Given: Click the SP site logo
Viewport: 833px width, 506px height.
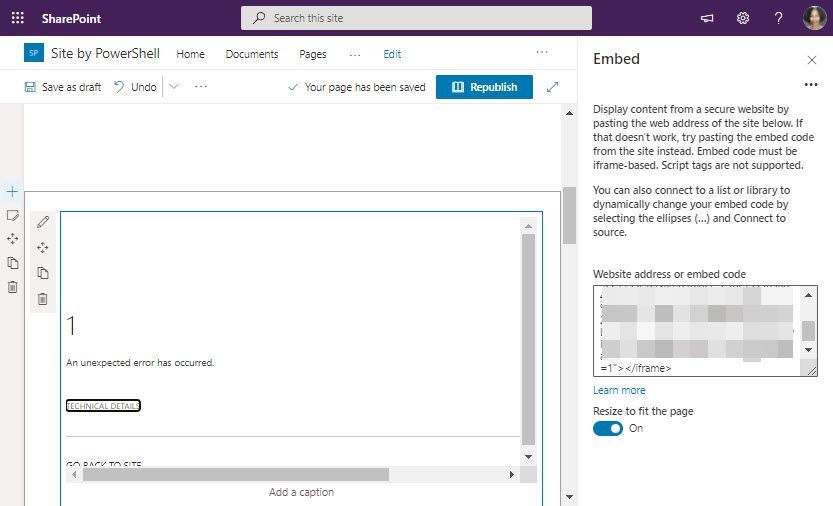Looking at the screenshot, I should click(x=34, y=53).
